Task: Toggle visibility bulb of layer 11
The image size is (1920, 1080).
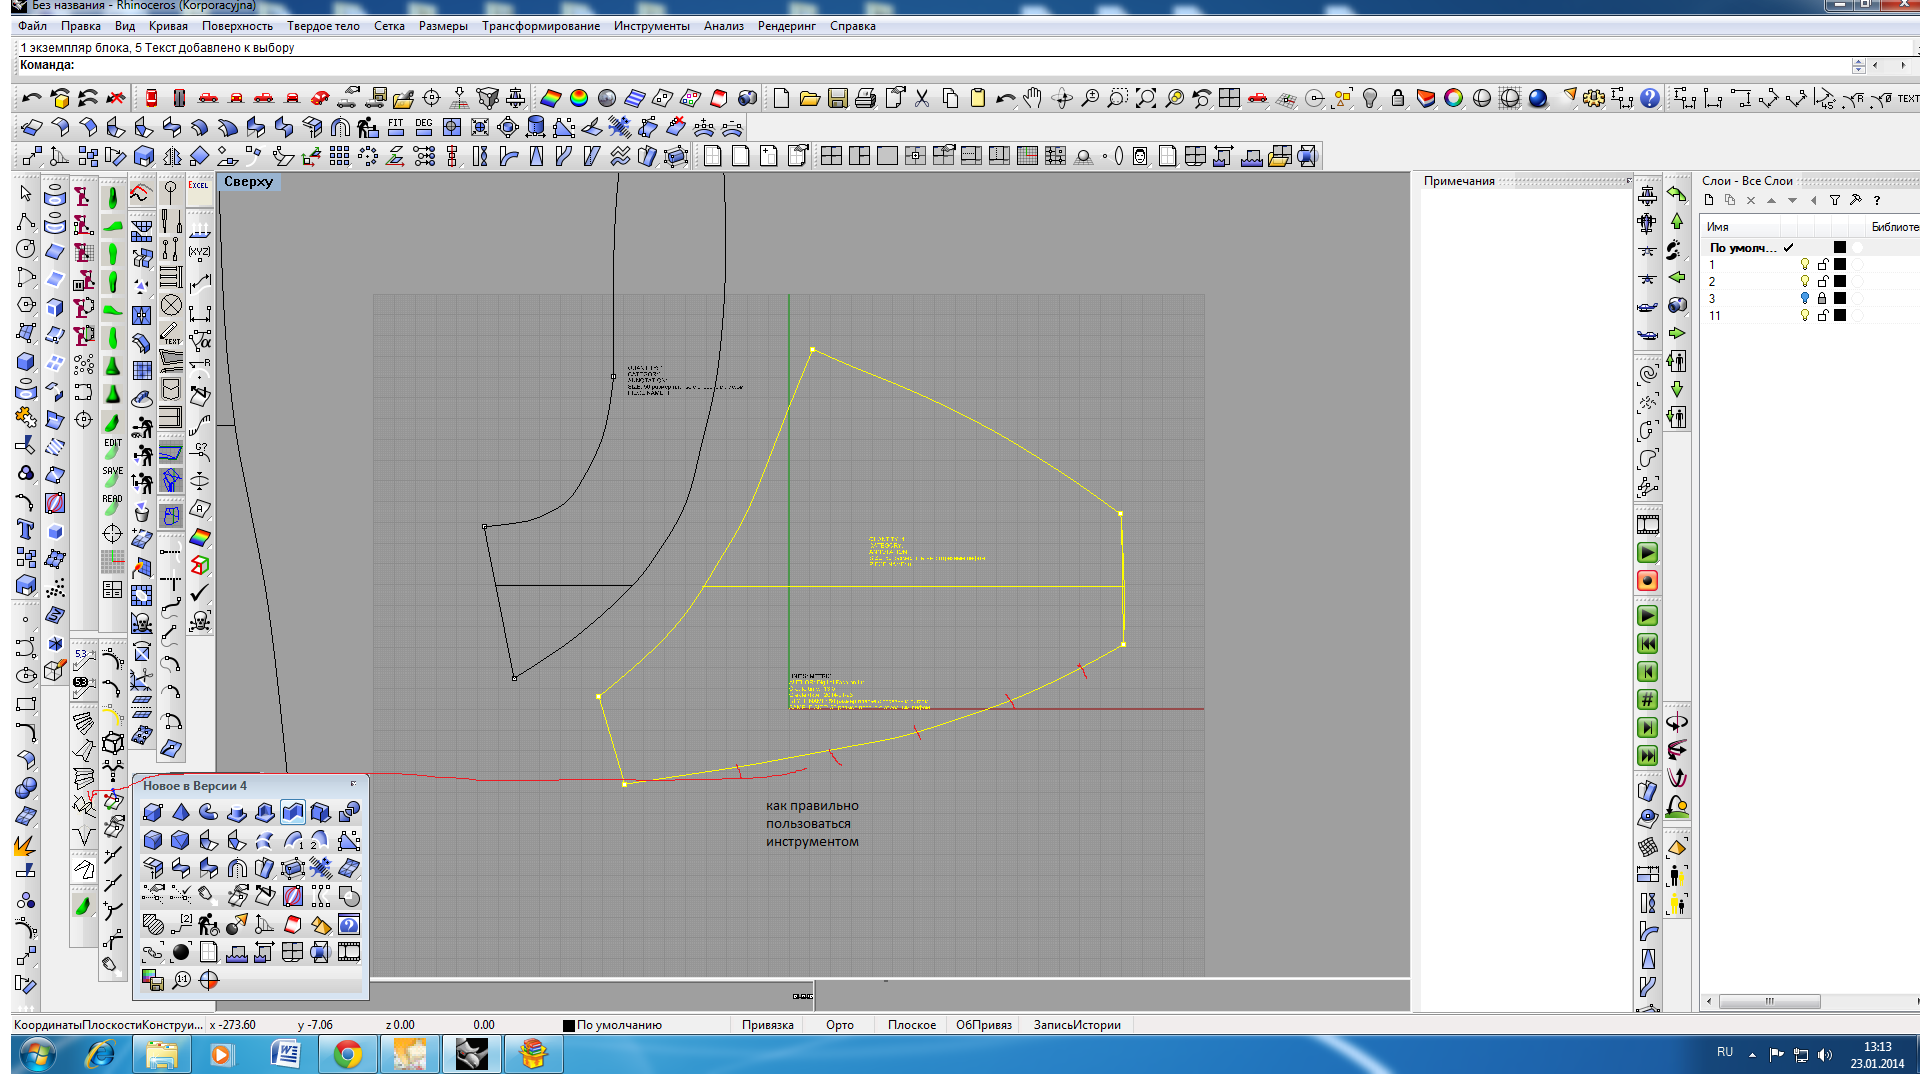Action: (1805, 316)
